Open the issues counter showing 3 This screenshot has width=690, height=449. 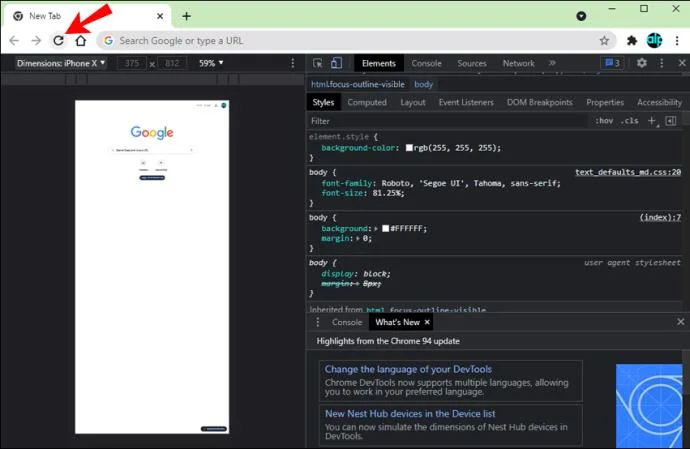[613, 63]
